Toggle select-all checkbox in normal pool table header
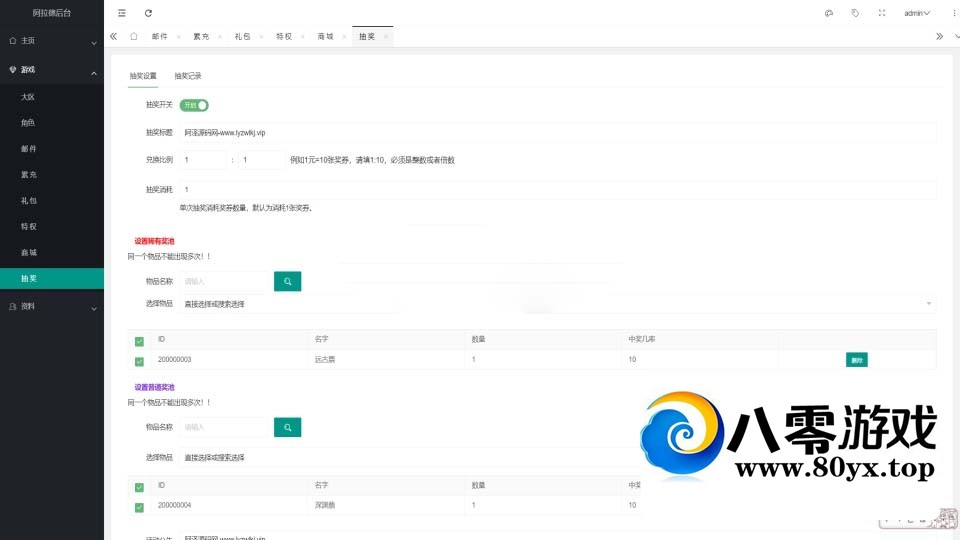Image resolution: width=960 pixels, height=540 pixels. (139, 487)
